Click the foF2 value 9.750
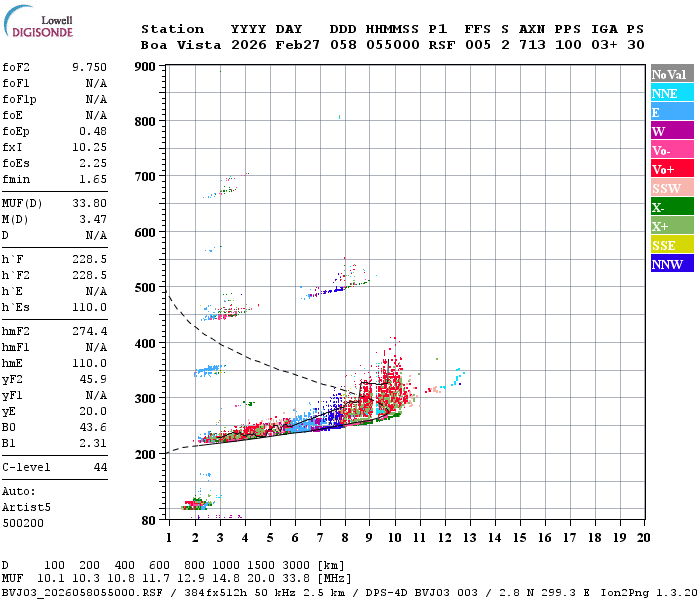This screenshot has height=600, width=700. tap(90, 67)
